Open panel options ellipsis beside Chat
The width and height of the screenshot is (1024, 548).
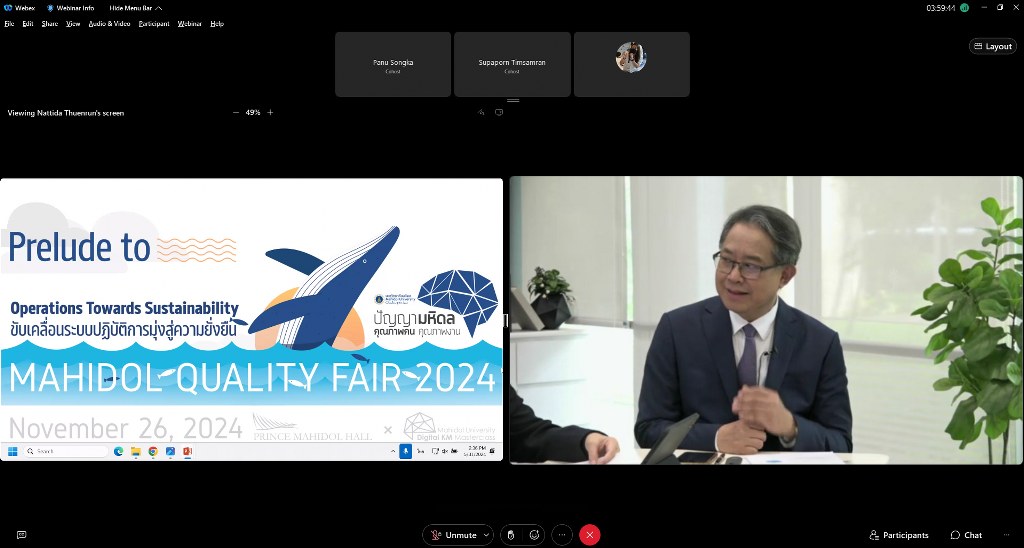pos(1006,535)
